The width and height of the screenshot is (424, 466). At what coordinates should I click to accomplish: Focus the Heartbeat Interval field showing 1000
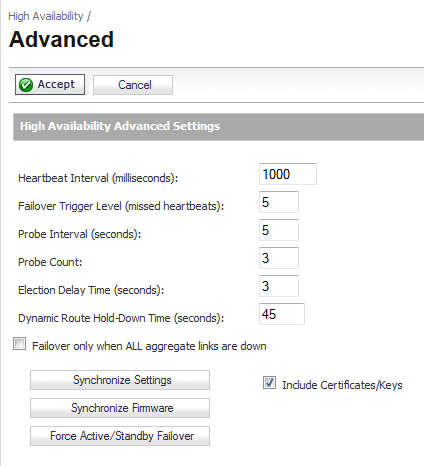click(288, 174)
